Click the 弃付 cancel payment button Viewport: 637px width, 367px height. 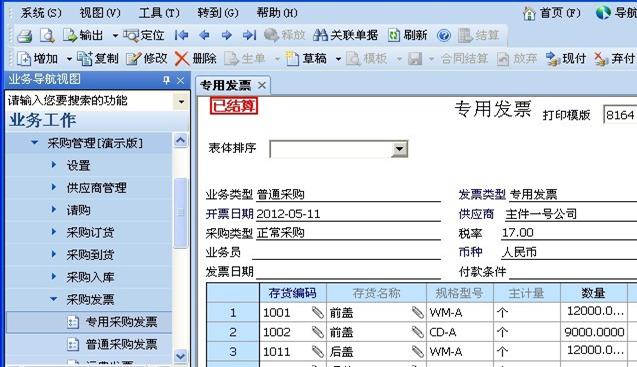(x=615, y=59)
